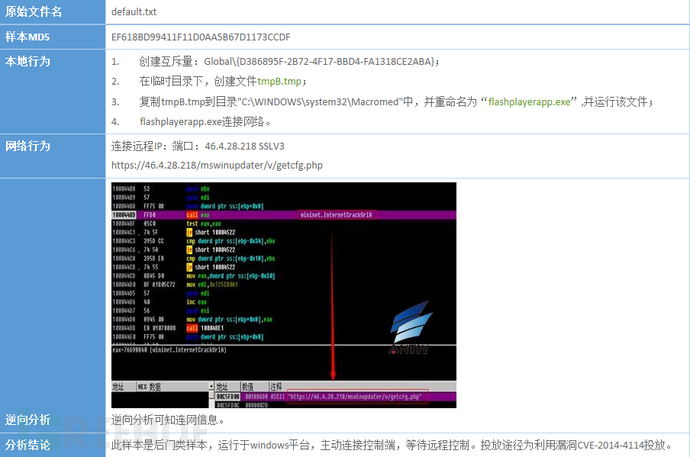
Task: Click the remote IP line 46.4.28.218 SSLV3
Action: tap(198, 146)
